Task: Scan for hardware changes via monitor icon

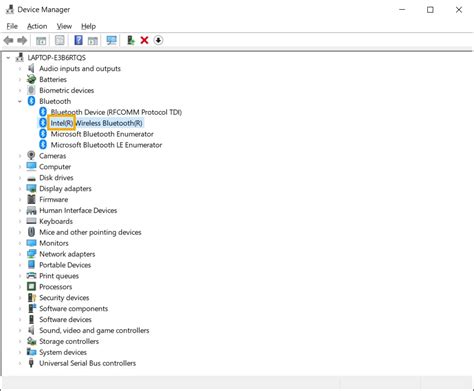Action: [x=111, y=40]
